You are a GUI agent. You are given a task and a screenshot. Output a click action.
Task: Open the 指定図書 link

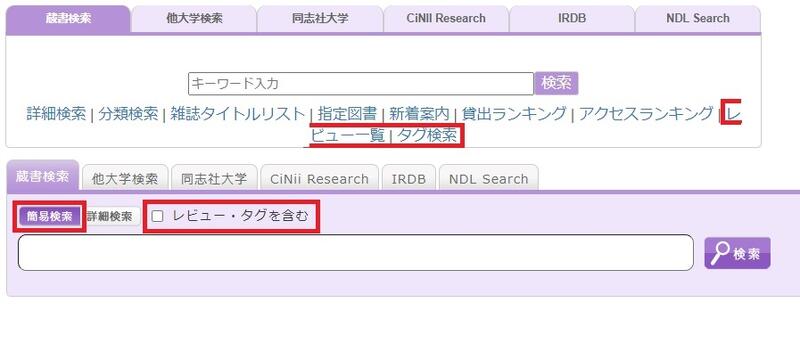347,114
